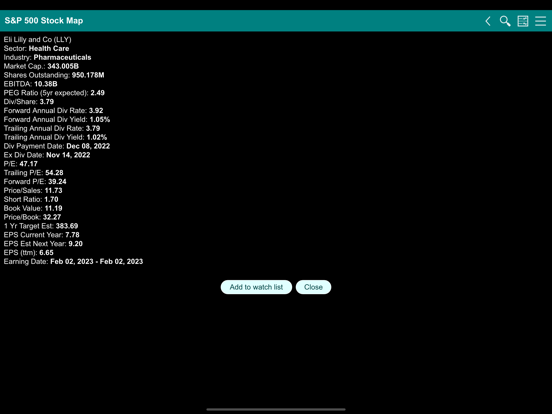The width and height of the screenshot is (552, 414).
Task: Tap the home indicator bar
Action: coord(276,409)
